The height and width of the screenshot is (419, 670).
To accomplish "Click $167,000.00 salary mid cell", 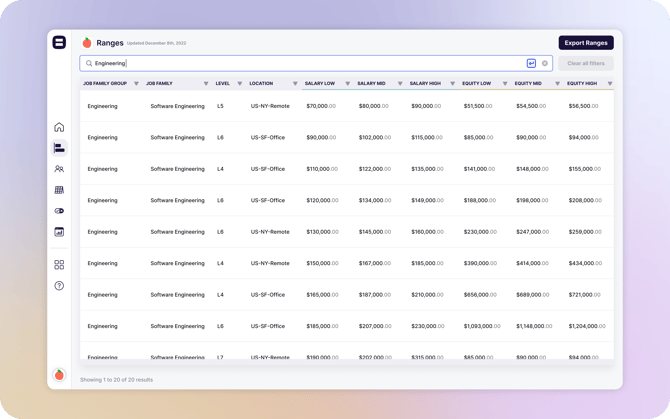I will pos(375,263).
